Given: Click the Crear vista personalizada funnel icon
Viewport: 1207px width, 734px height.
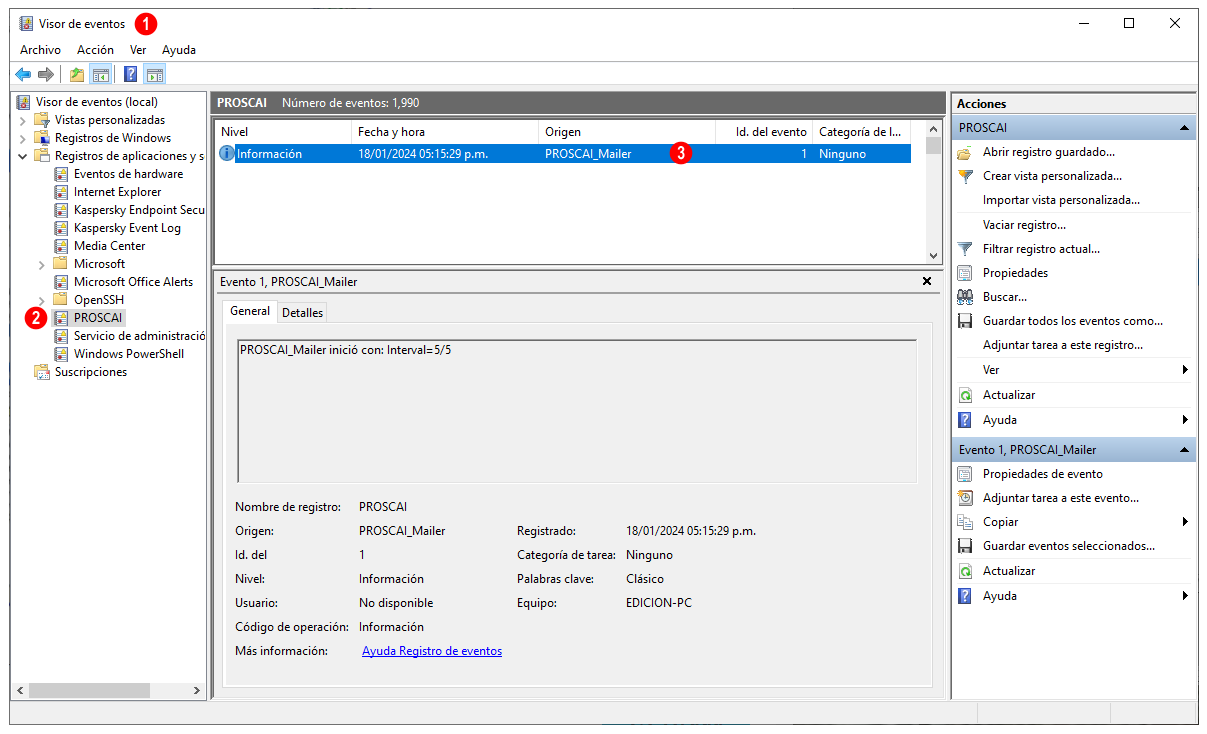Looking at the screenshot, I should coord(965,176).
